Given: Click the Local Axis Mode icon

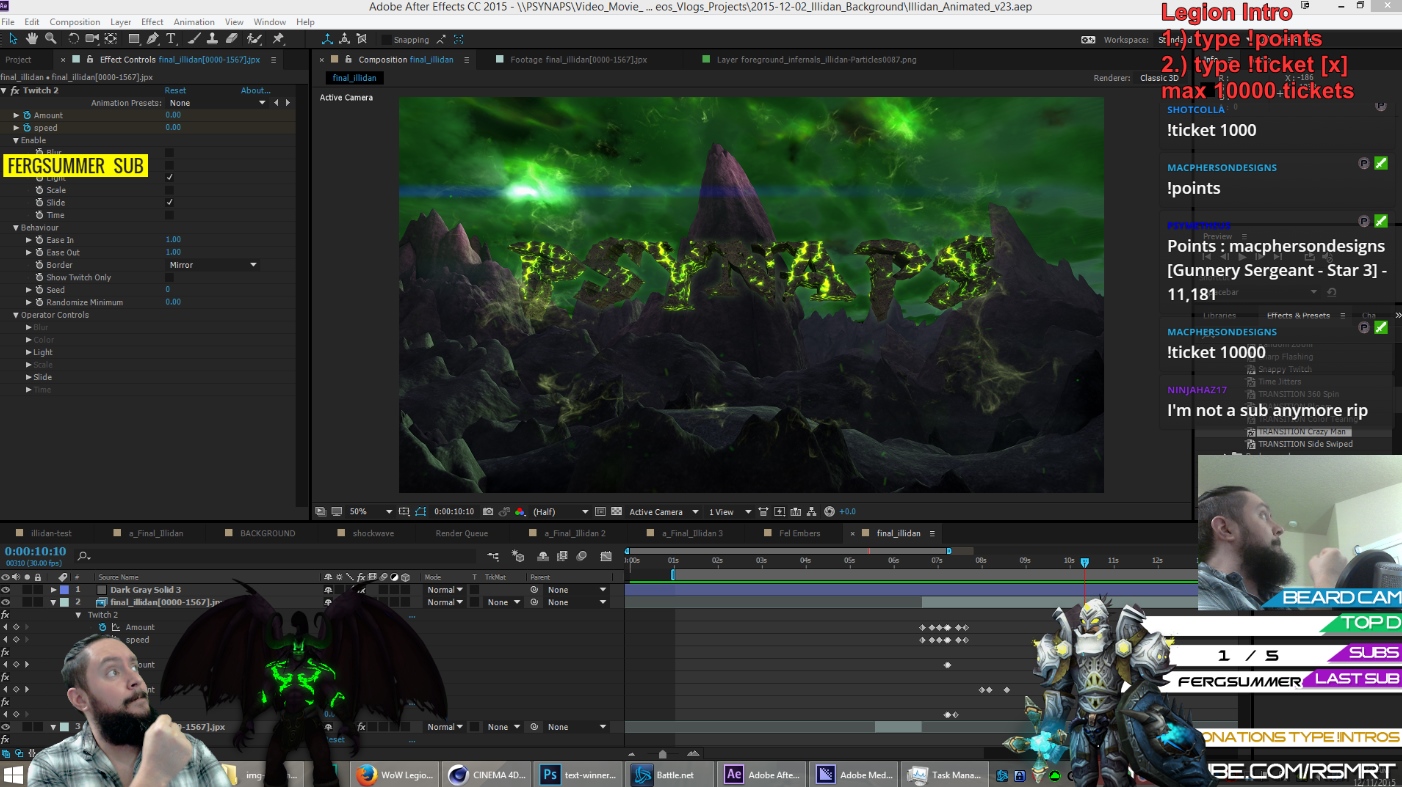Looking at the screenshot, I should [x=327, y=39].
